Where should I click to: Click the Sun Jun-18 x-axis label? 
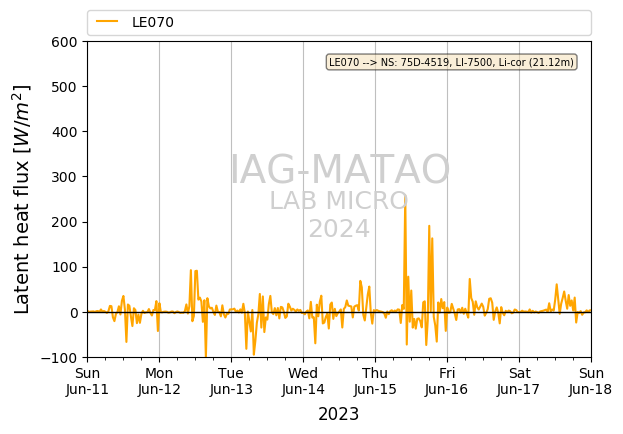click(x=591, y=381)
